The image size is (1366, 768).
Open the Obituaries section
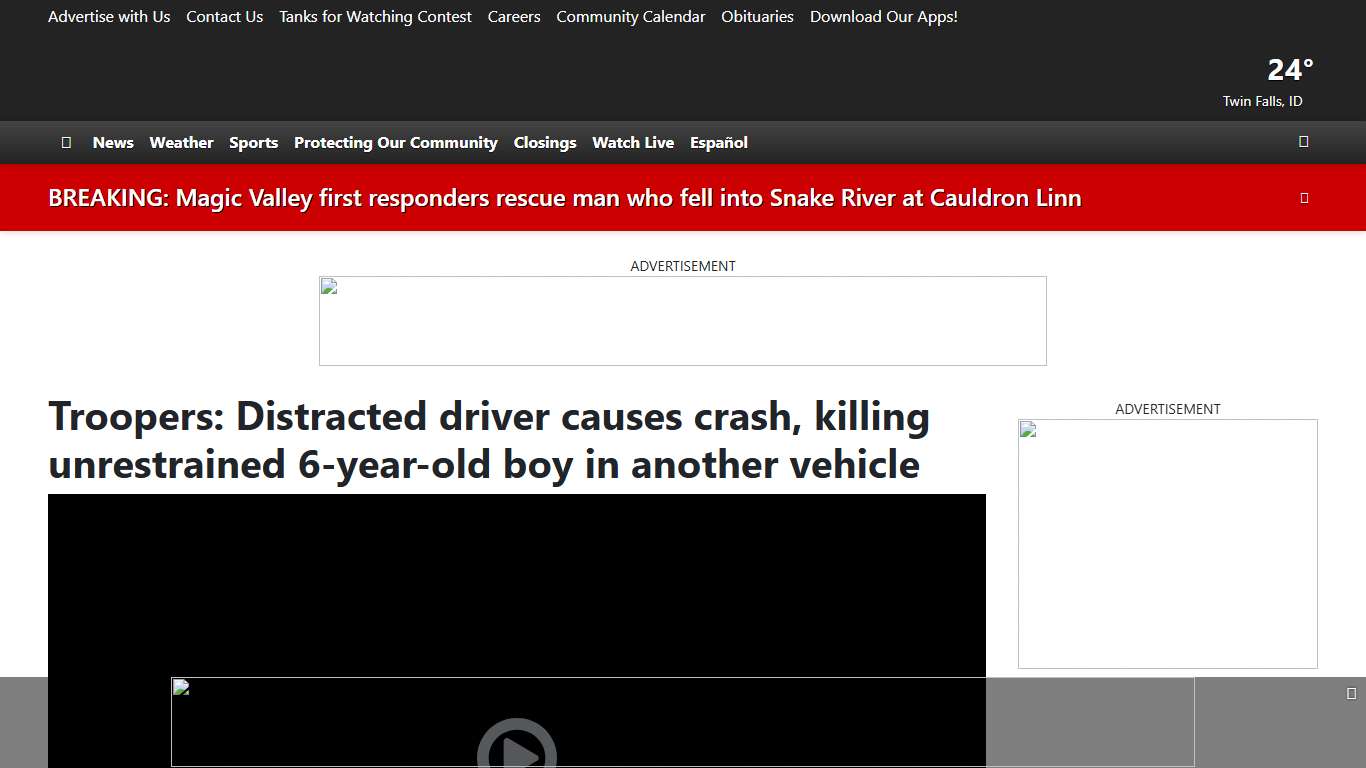point(757,16)
